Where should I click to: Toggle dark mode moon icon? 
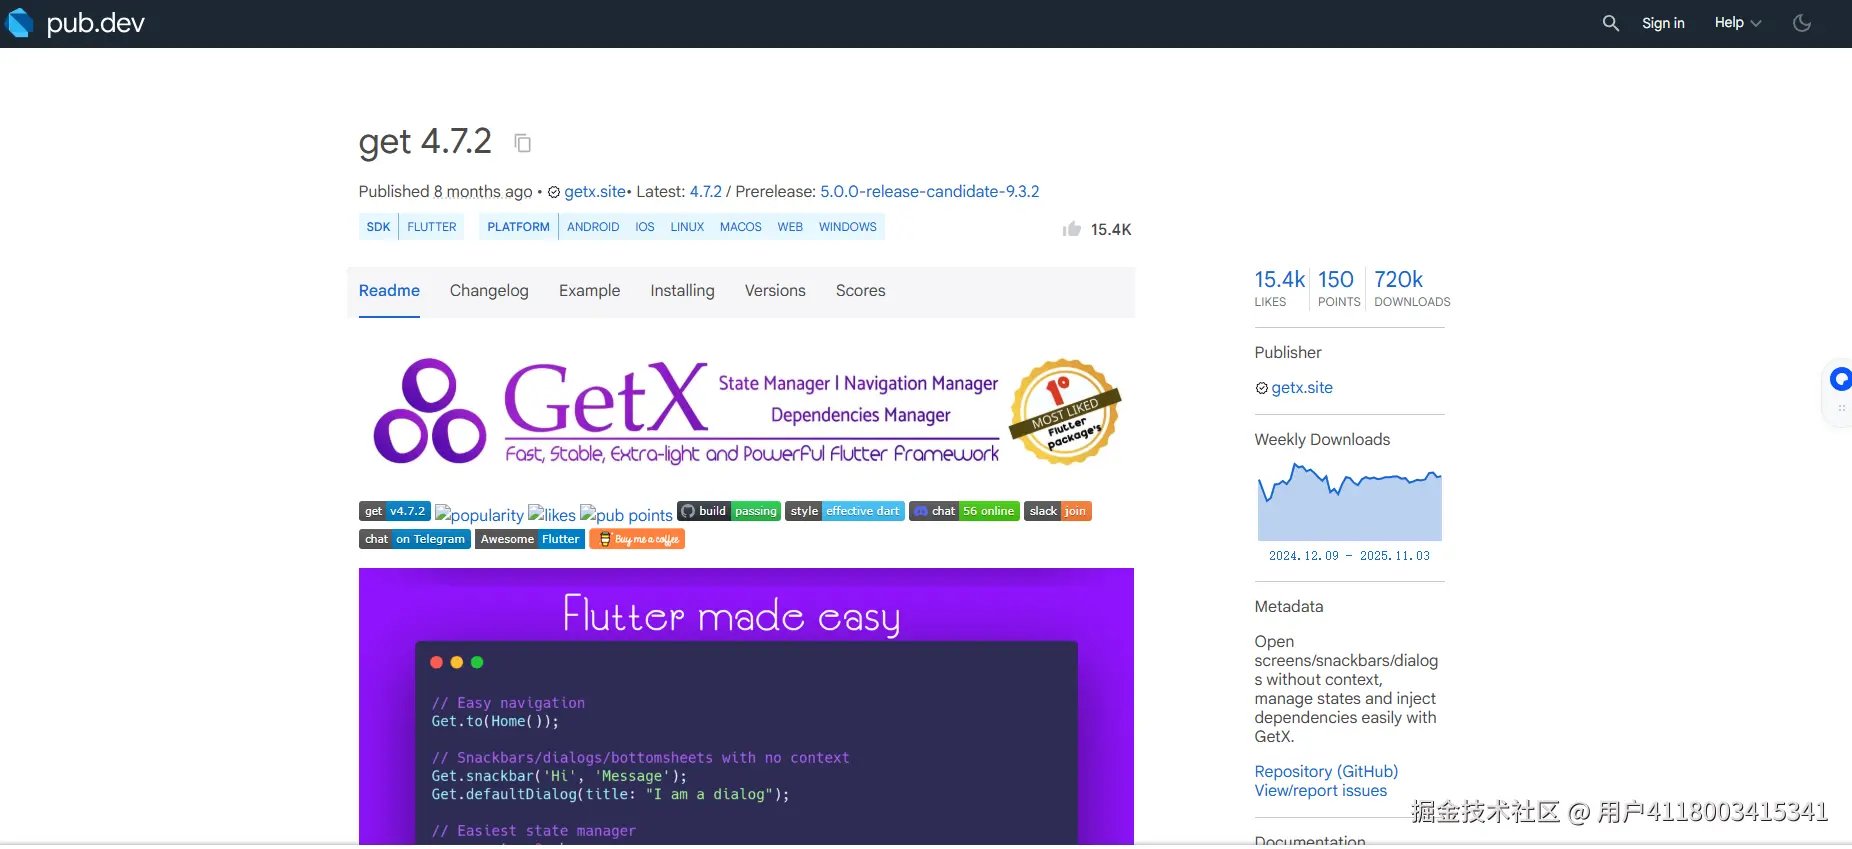pyautogui.click(x=1802, y=23)
